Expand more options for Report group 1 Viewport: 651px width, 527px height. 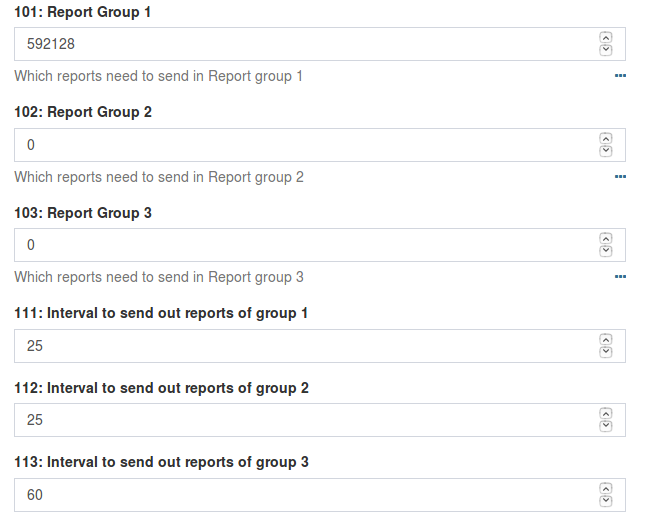[620, 76]
